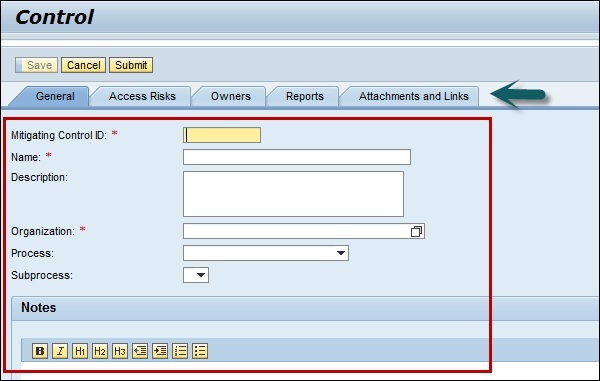This screenshot has height=381, width=600.
Task: Insert numbered list in Notes
Action: [x=180, y=351]
